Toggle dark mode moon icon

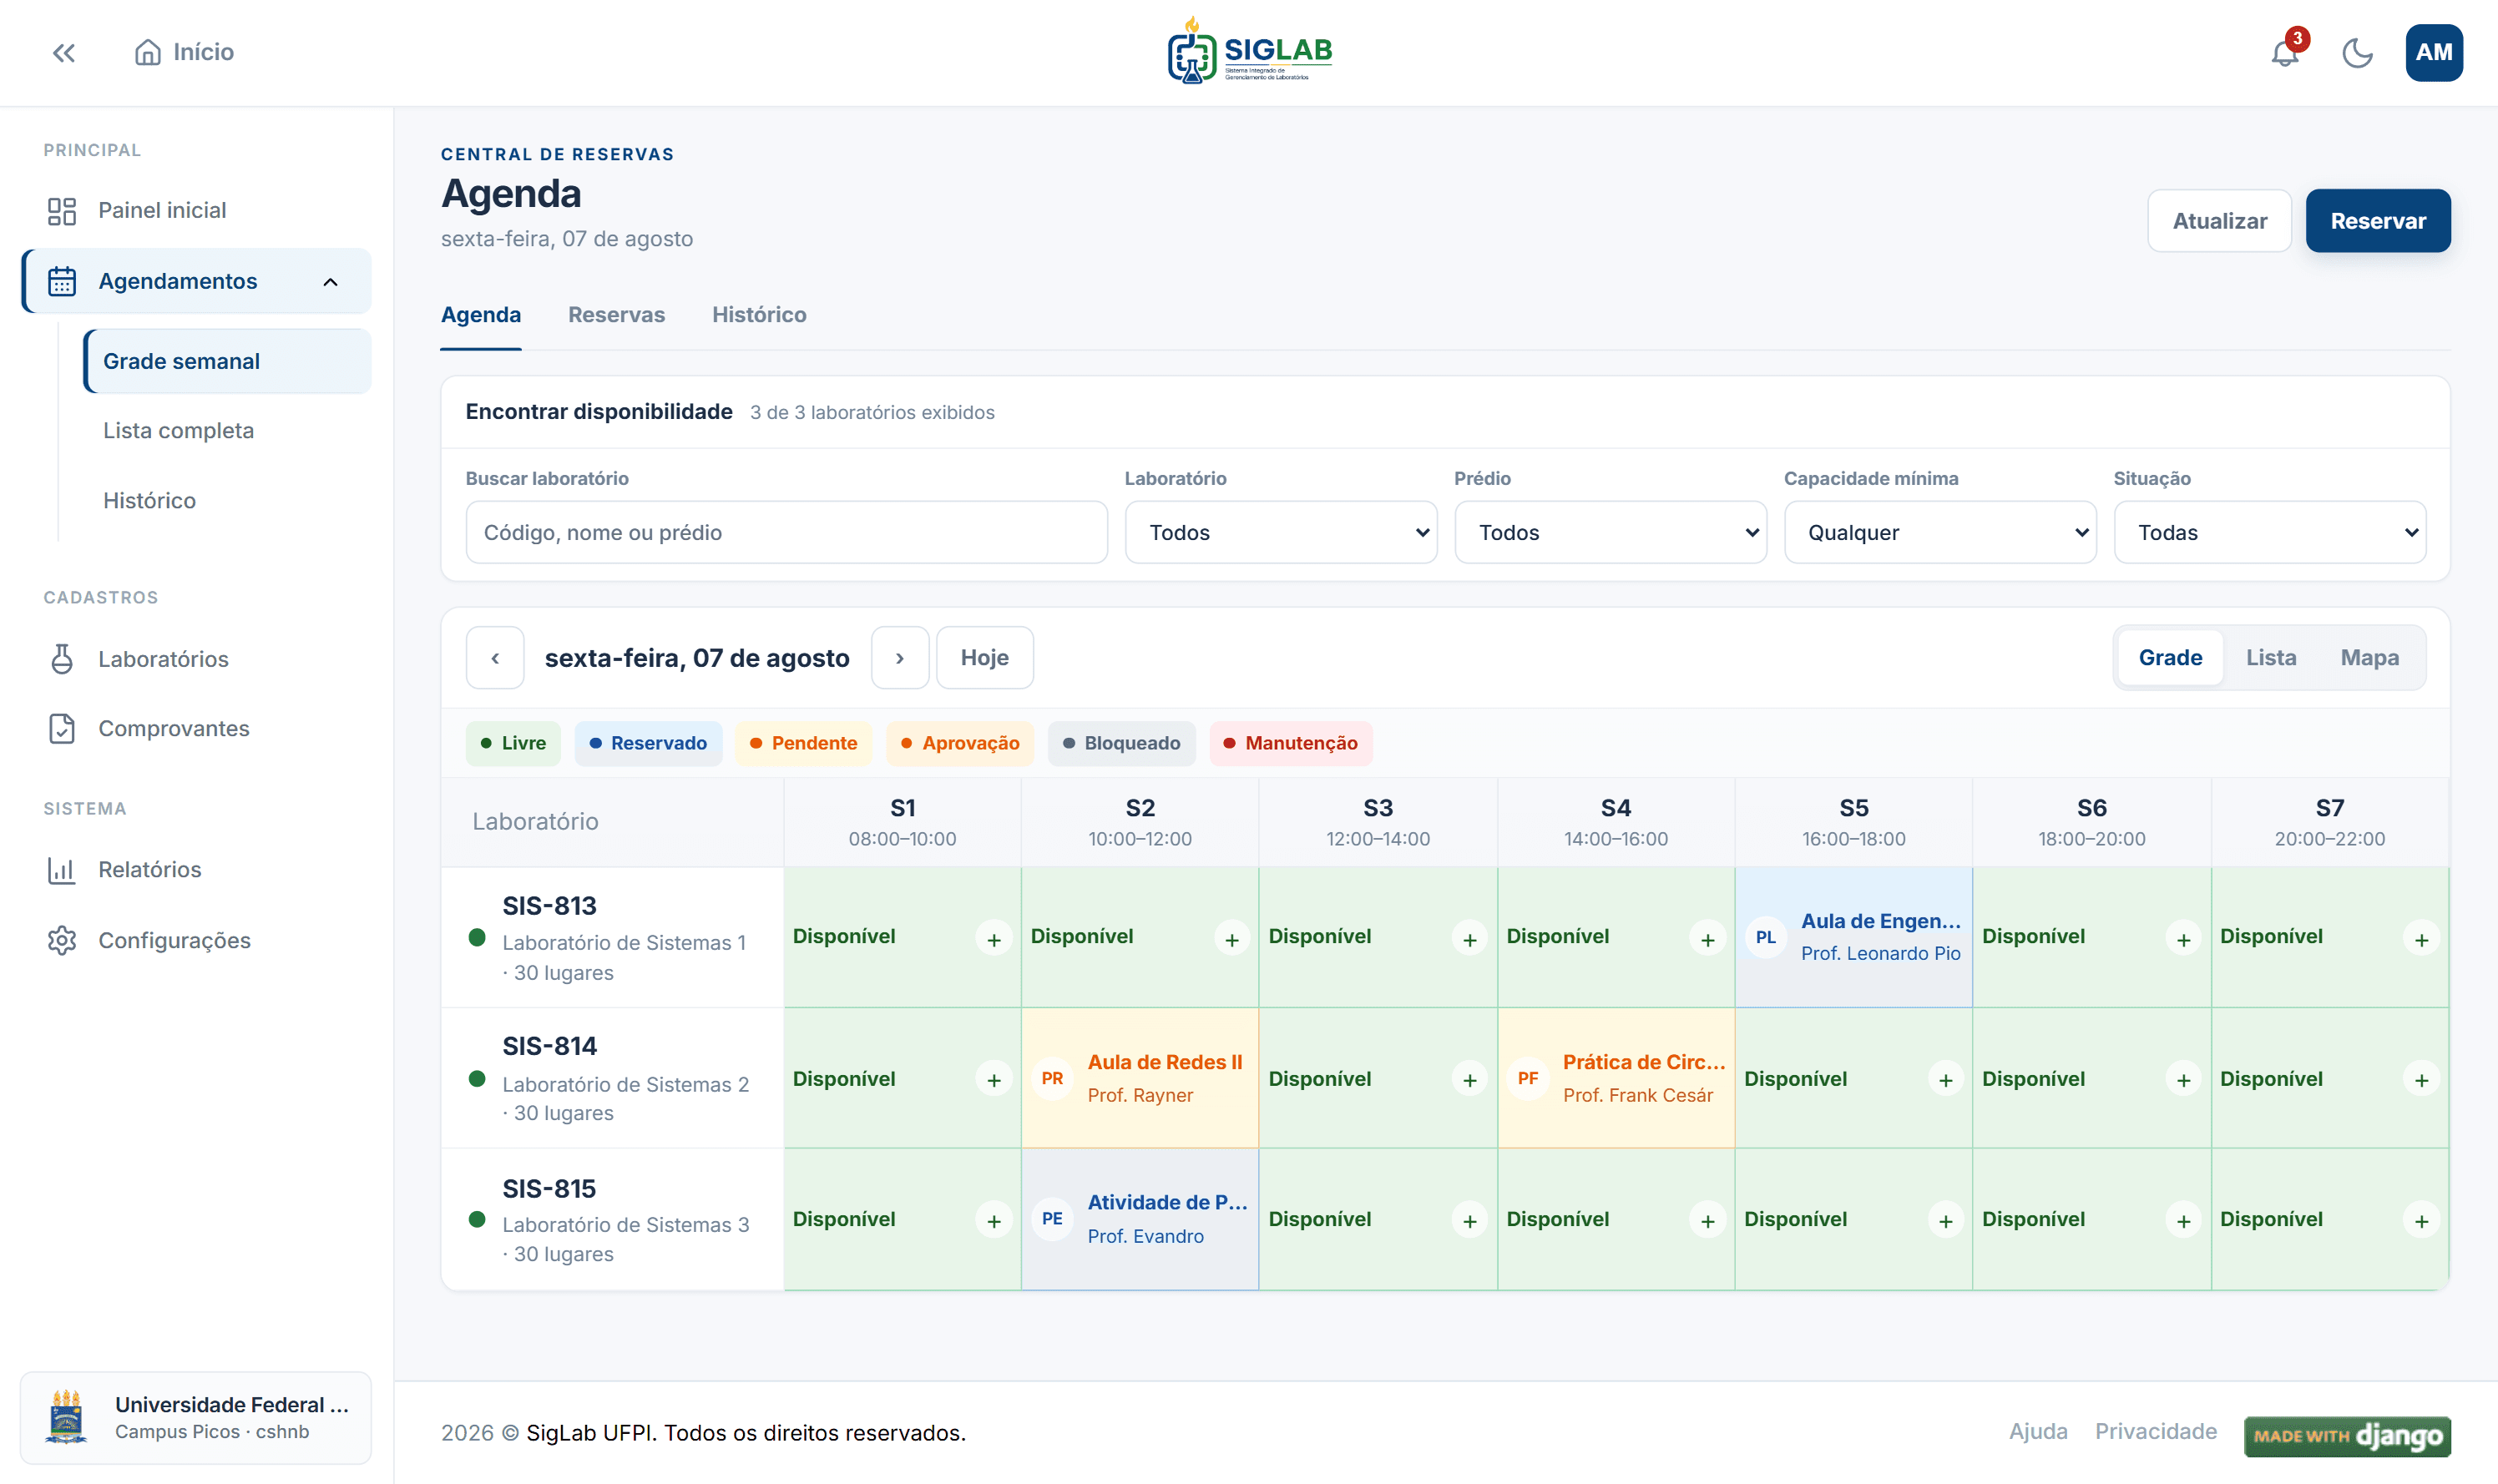tap(2357, 52)
